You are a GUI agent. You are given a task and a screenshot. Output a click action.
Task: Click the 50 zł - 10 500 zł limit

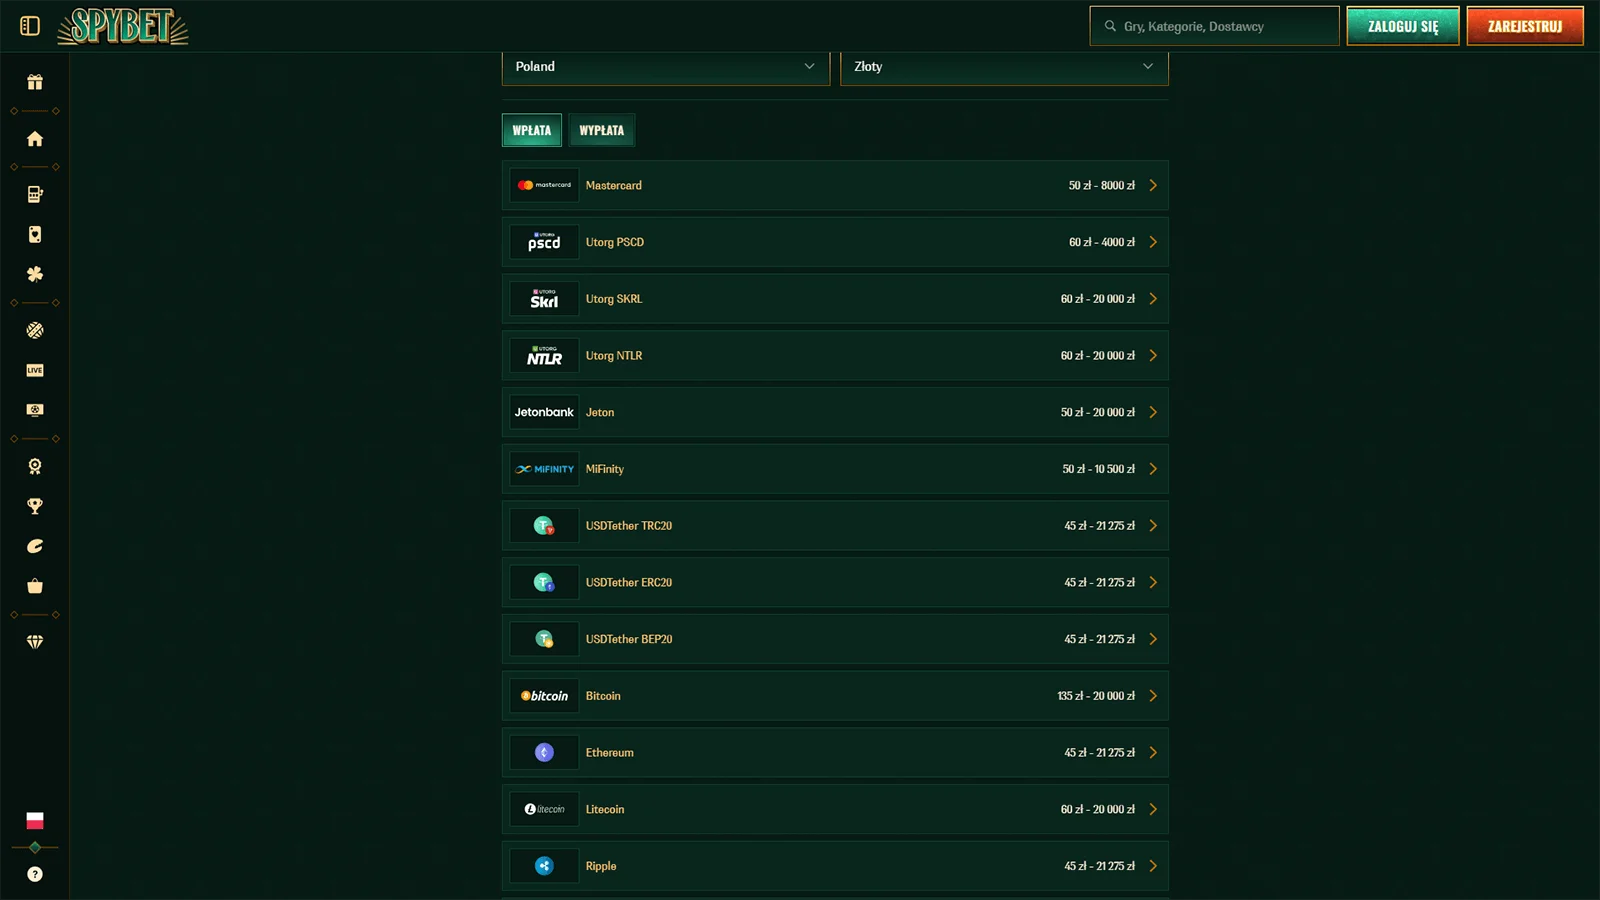point(1099,469)
